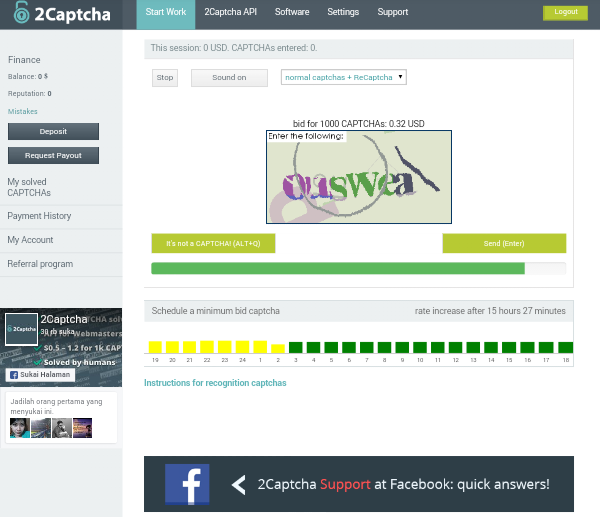Click the Finance heading in sidebar
Screen dimensions: 600x517
tap(24, 60)
